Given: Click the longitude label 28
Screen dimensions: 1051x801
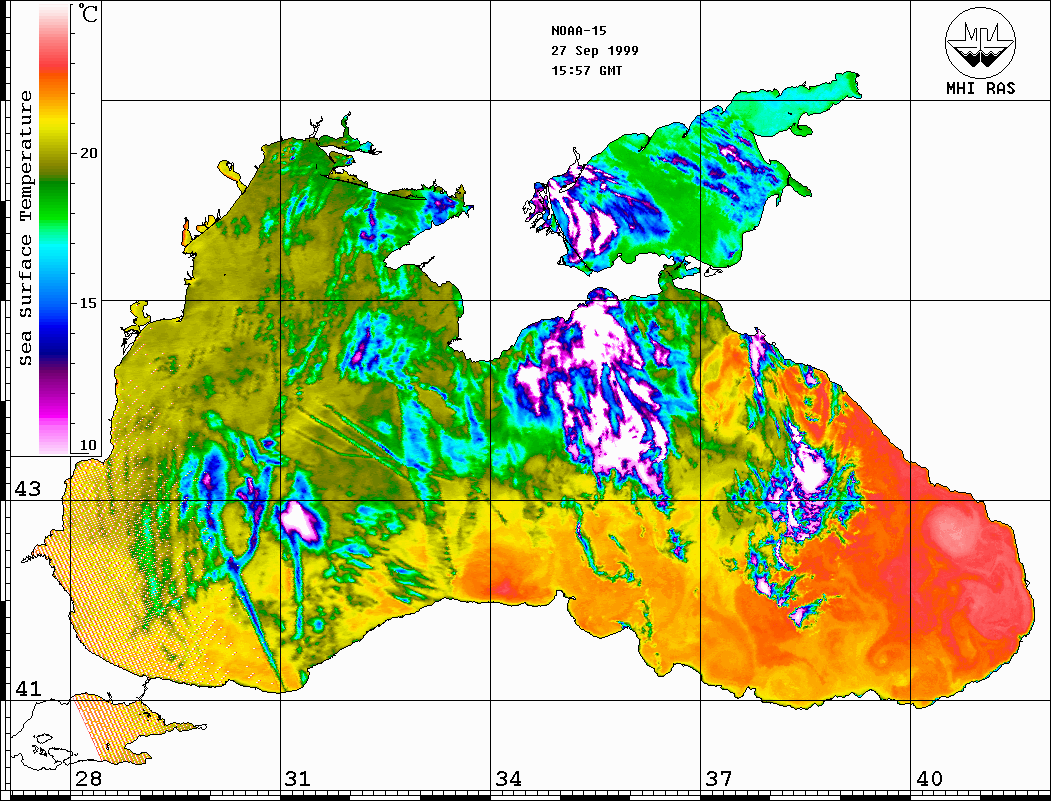Looking at the screenshot, I should 88,778.
